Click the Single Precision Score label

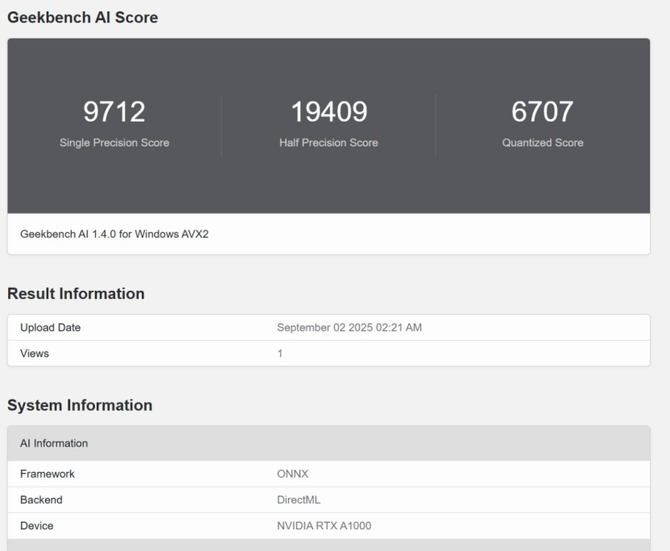point(114,143)
